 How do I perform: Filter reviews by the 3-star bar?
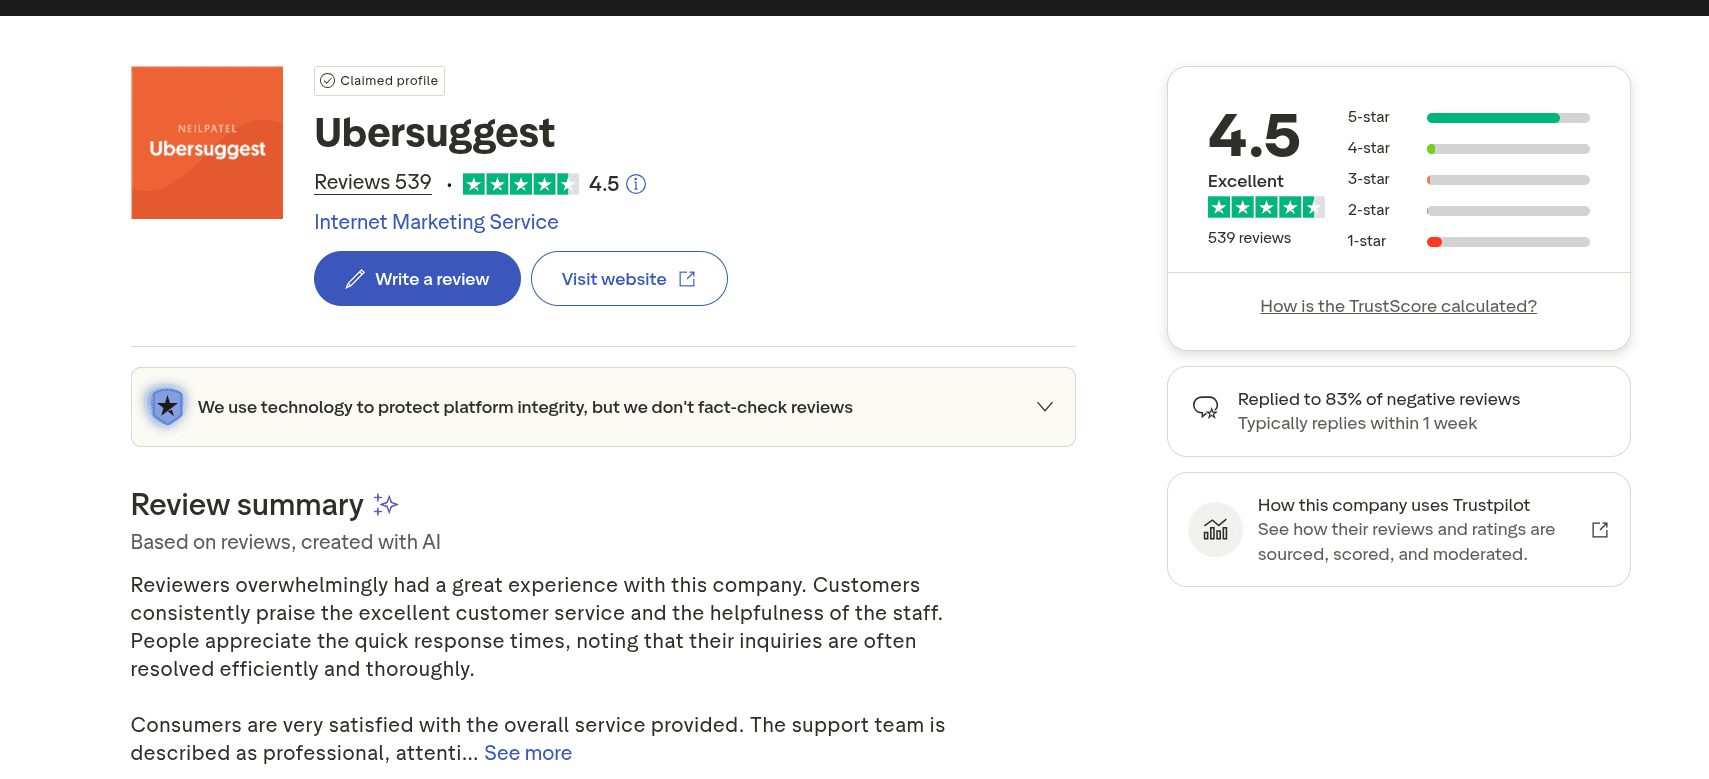[1508, 180]
